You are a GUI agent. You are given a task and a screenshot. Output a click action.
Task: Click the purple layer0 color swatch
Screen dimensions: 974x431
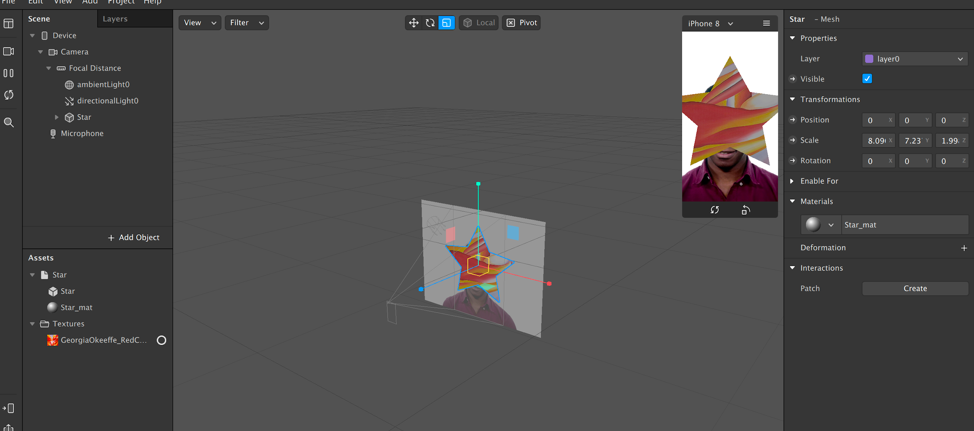[x=869, y=59]
